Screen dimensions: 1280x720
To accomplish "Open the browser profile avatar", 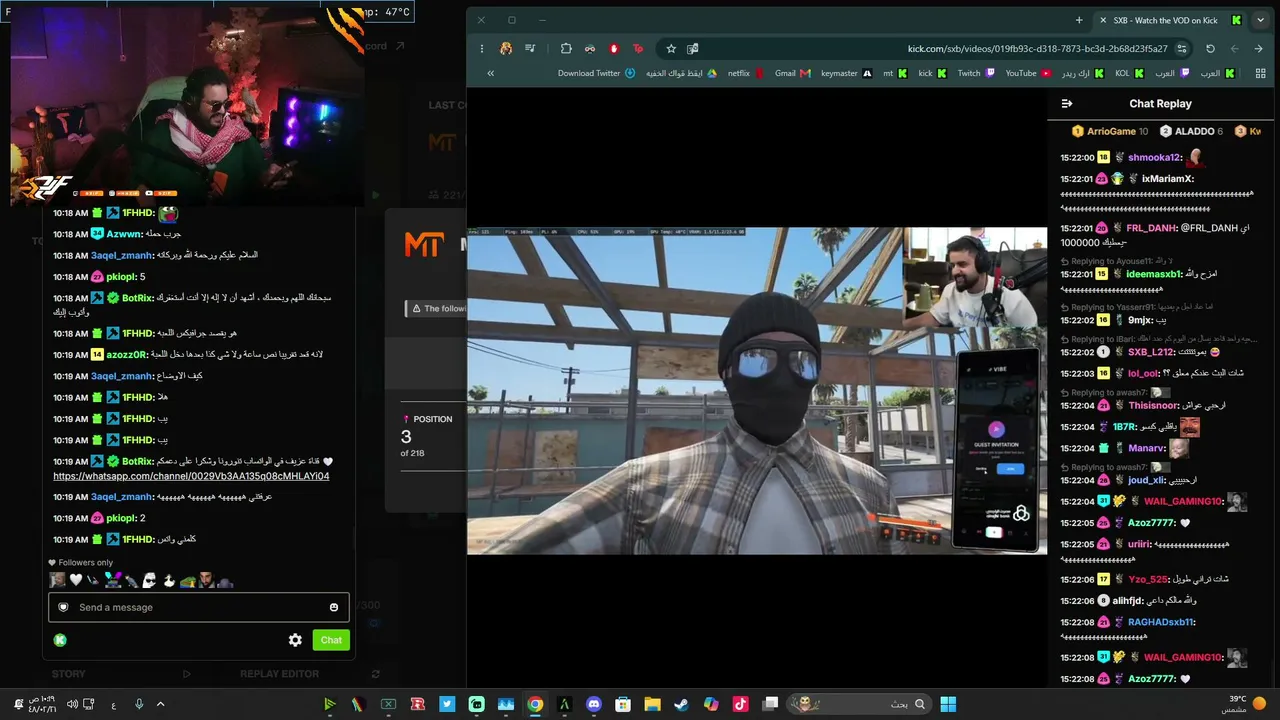I will pyautogui.click(x=506, y=48).
